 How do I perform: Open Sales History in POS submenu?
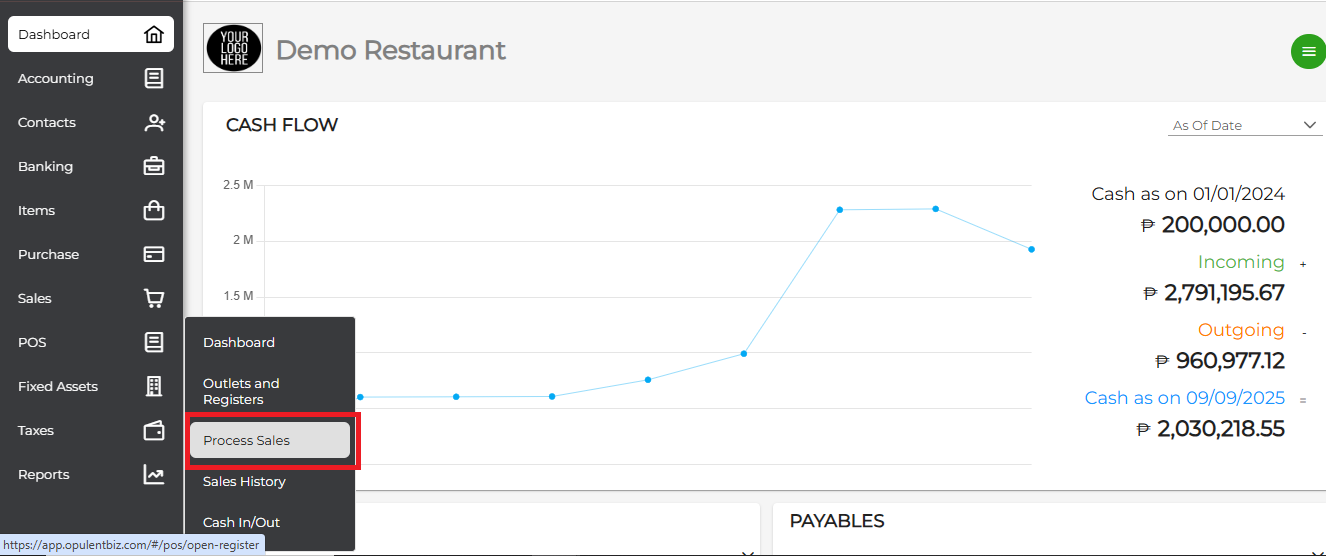point(244,482)
